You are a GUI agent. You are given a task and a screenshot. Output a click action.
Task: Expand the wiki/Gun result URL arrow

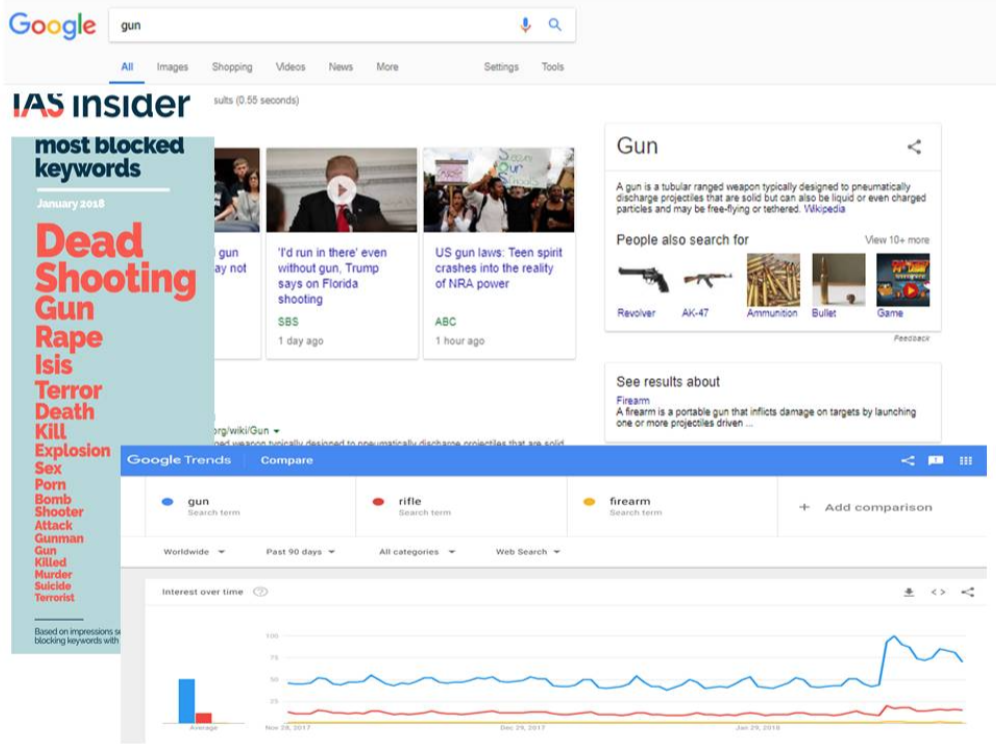click(277, 431)
